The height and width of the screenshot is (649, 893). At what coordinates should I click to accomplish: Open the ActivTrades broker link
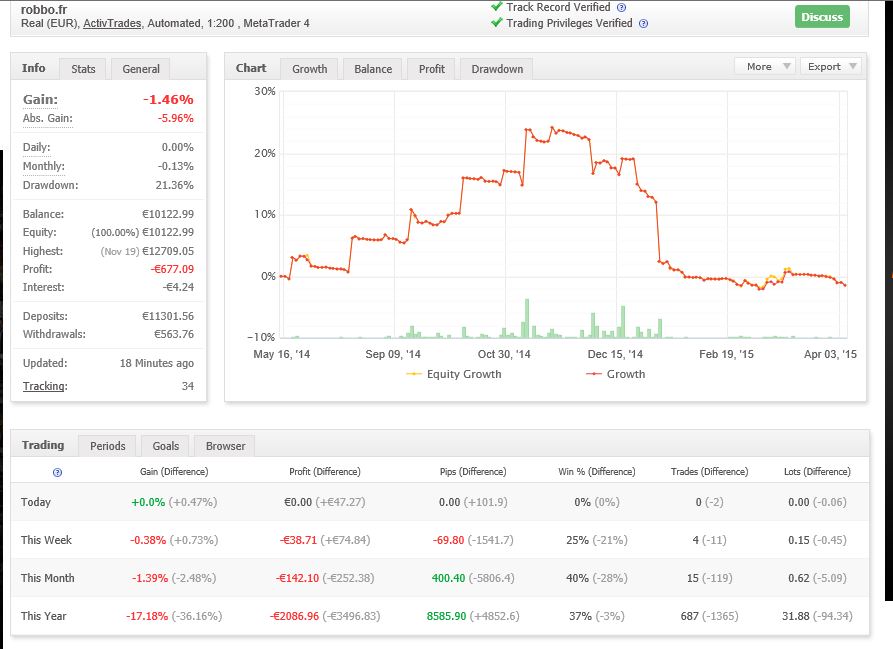coord(112,23)
